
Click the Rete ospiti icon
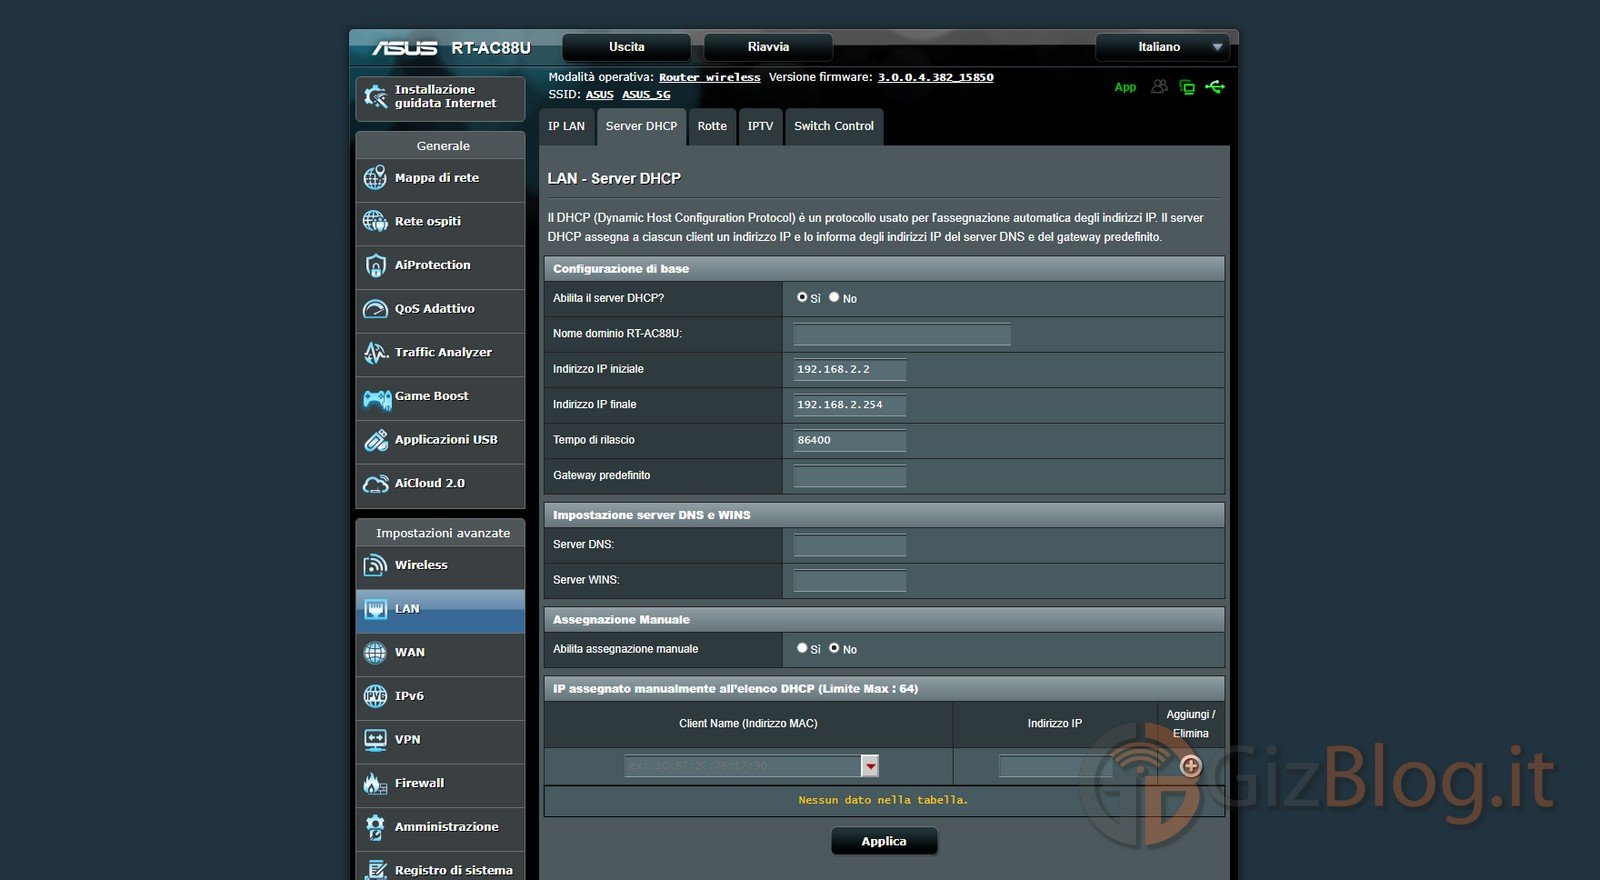point(375,221)
